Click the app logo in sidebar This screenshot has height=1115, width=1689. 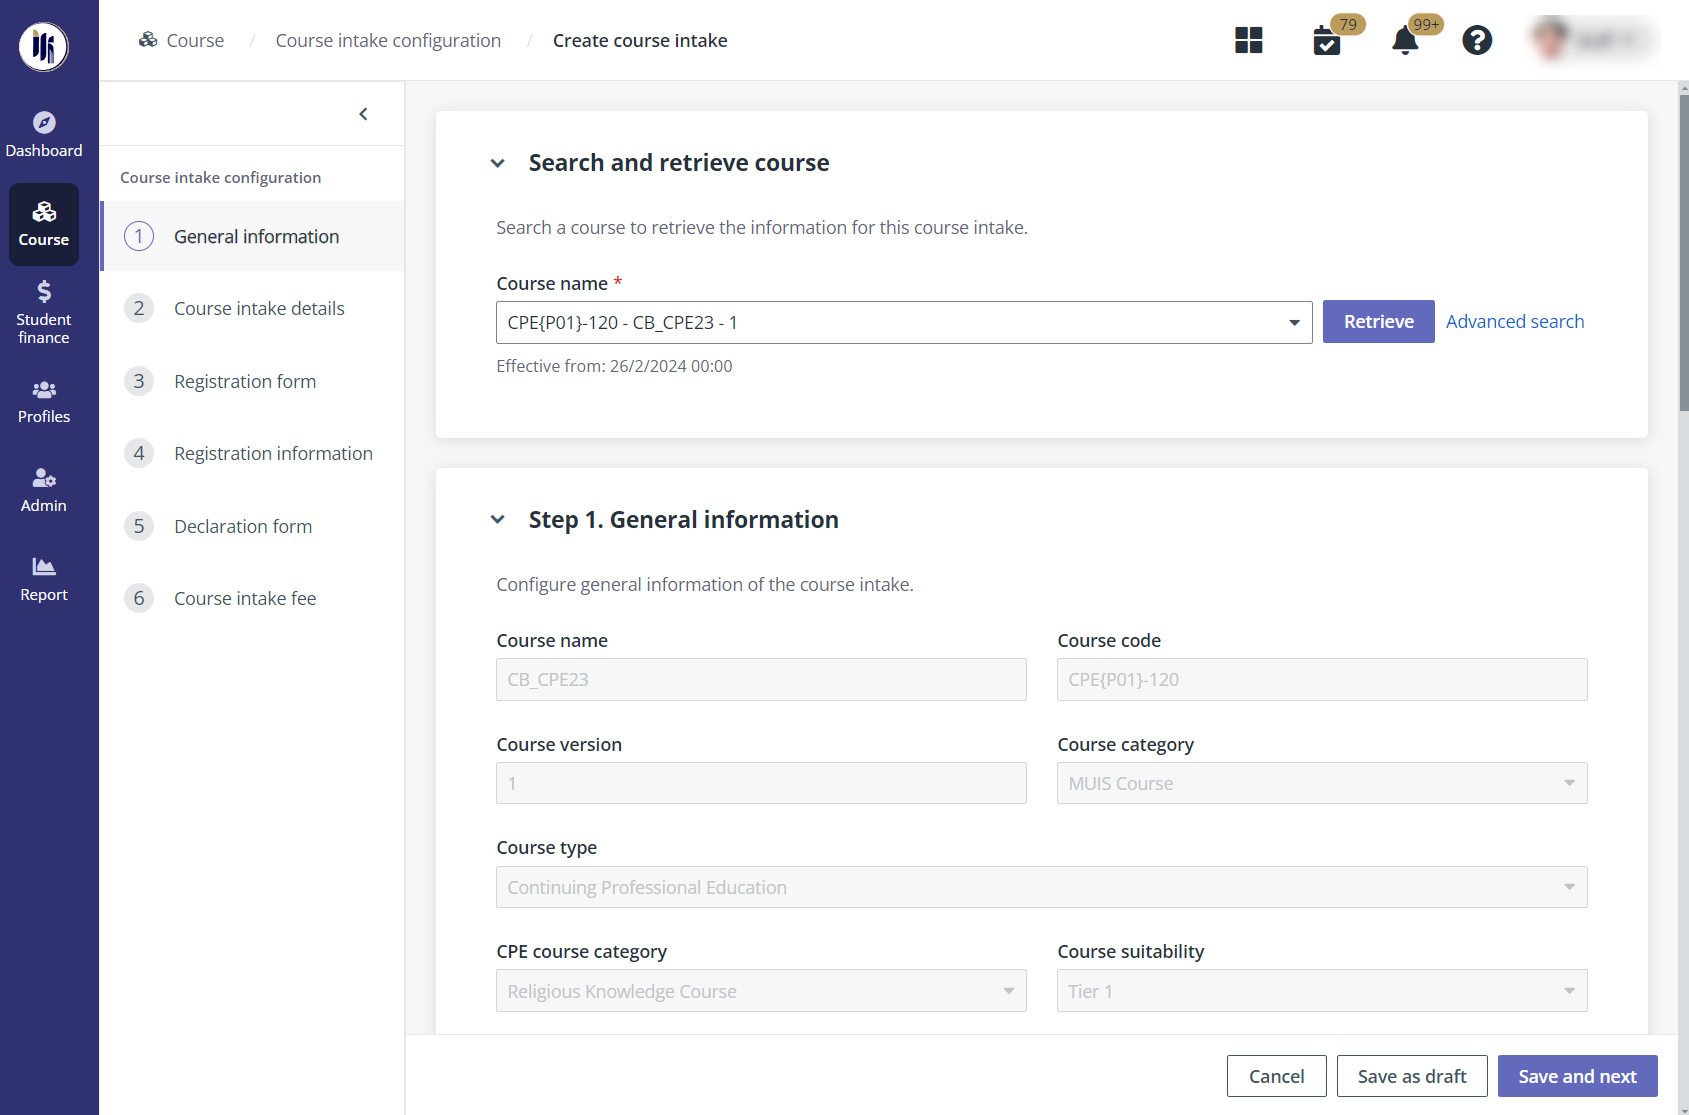[x=44, y=46]
